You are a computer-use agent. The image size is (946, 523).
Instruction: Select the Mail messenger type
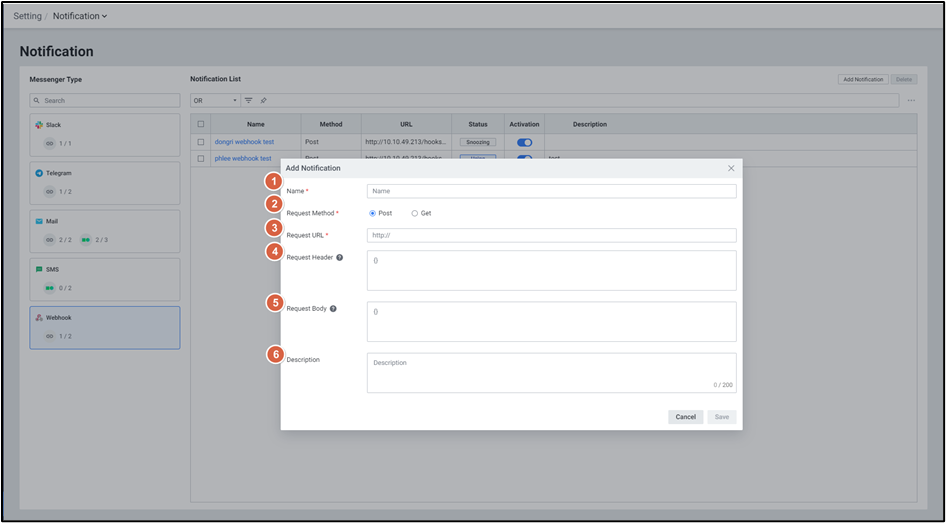pos(105,230)
